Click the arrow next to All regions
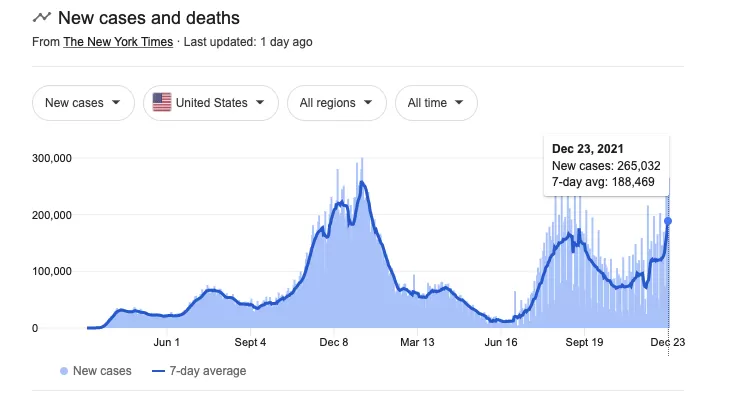Viewport: 730px width, 403px height. point(368,102)
